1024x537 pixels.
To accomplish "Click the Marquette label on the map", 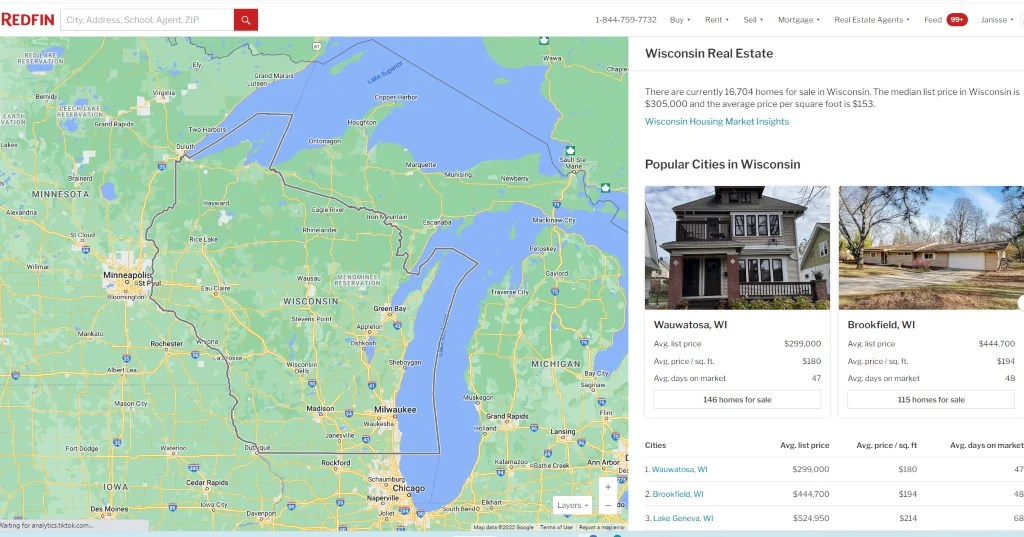I will (421, 165).
